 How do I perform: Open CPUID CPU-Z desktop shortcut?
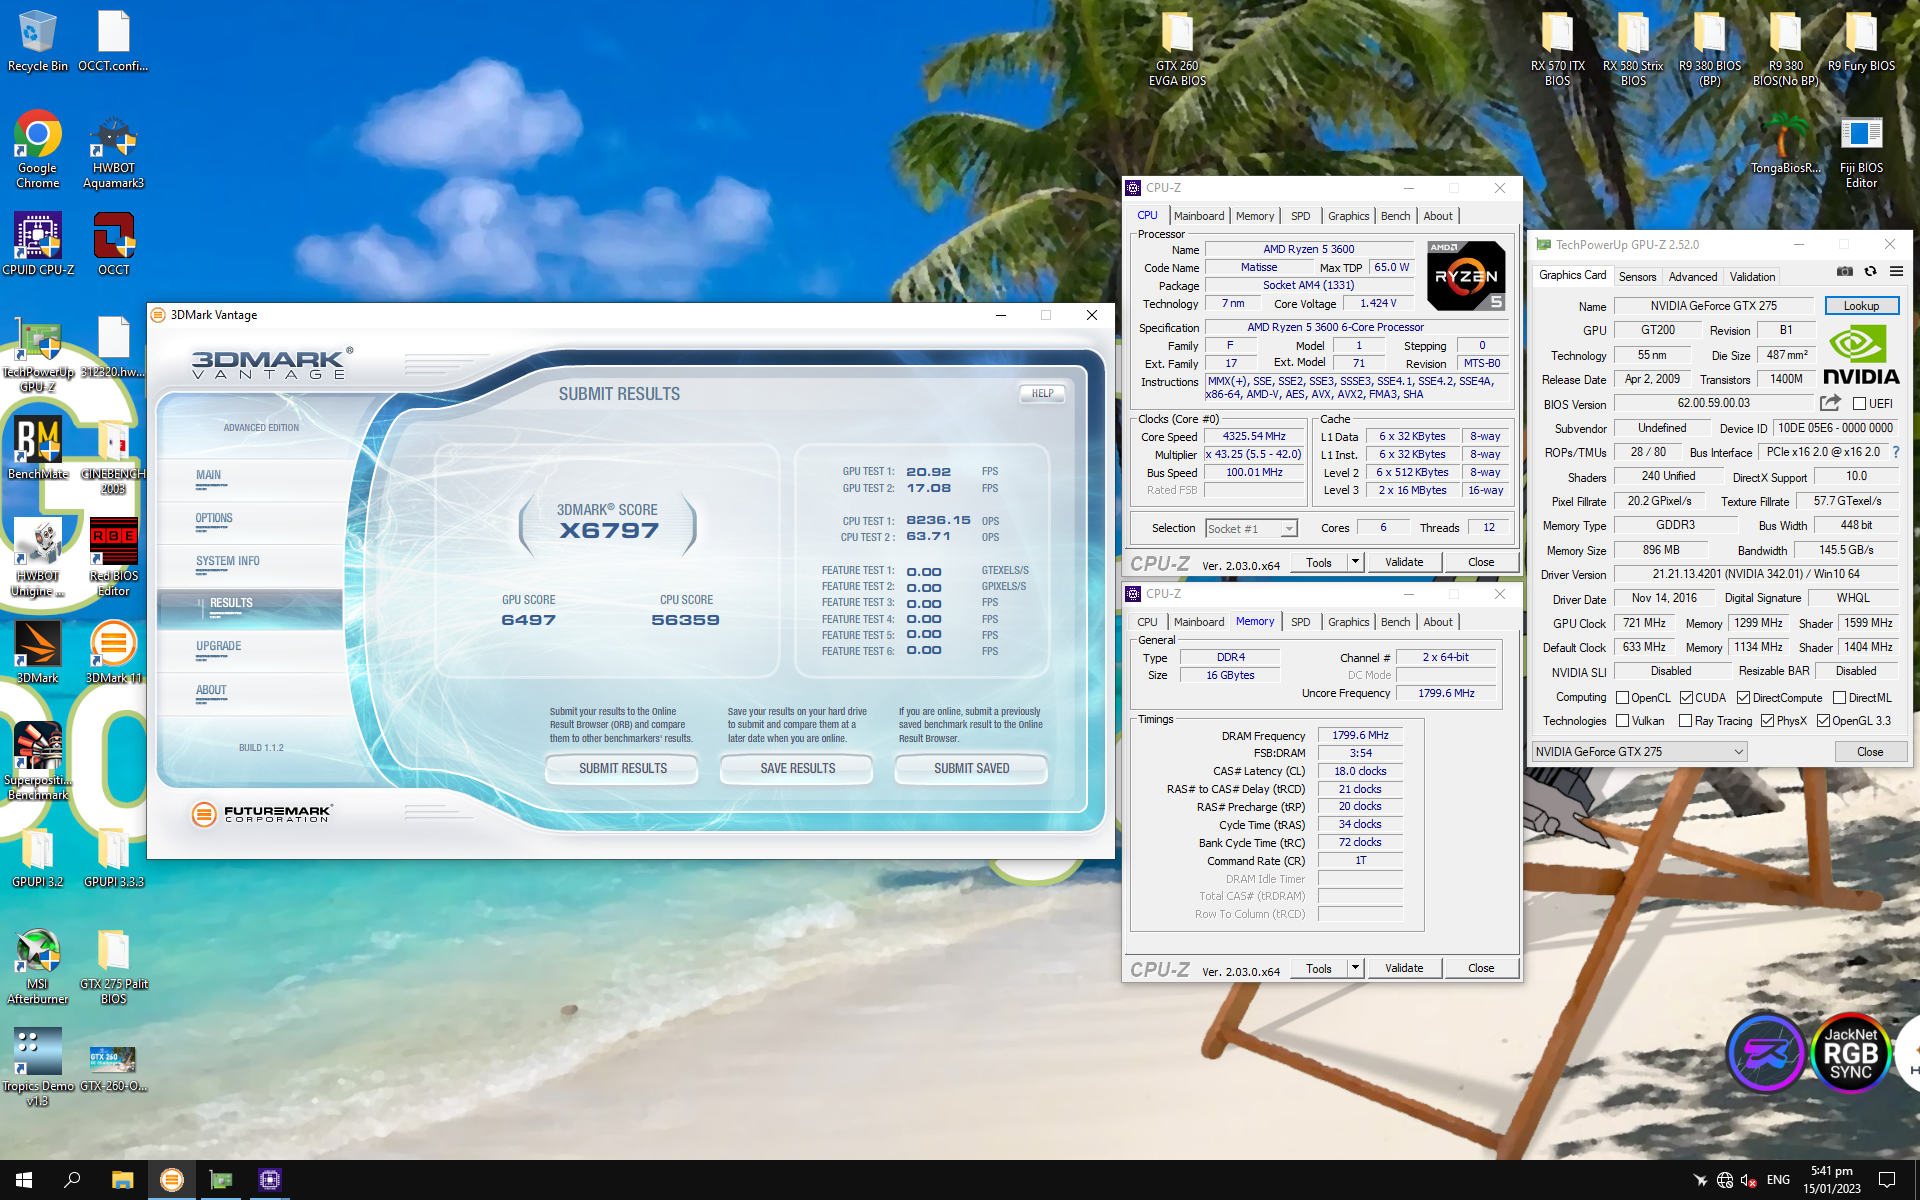click(x=37, y=243)
